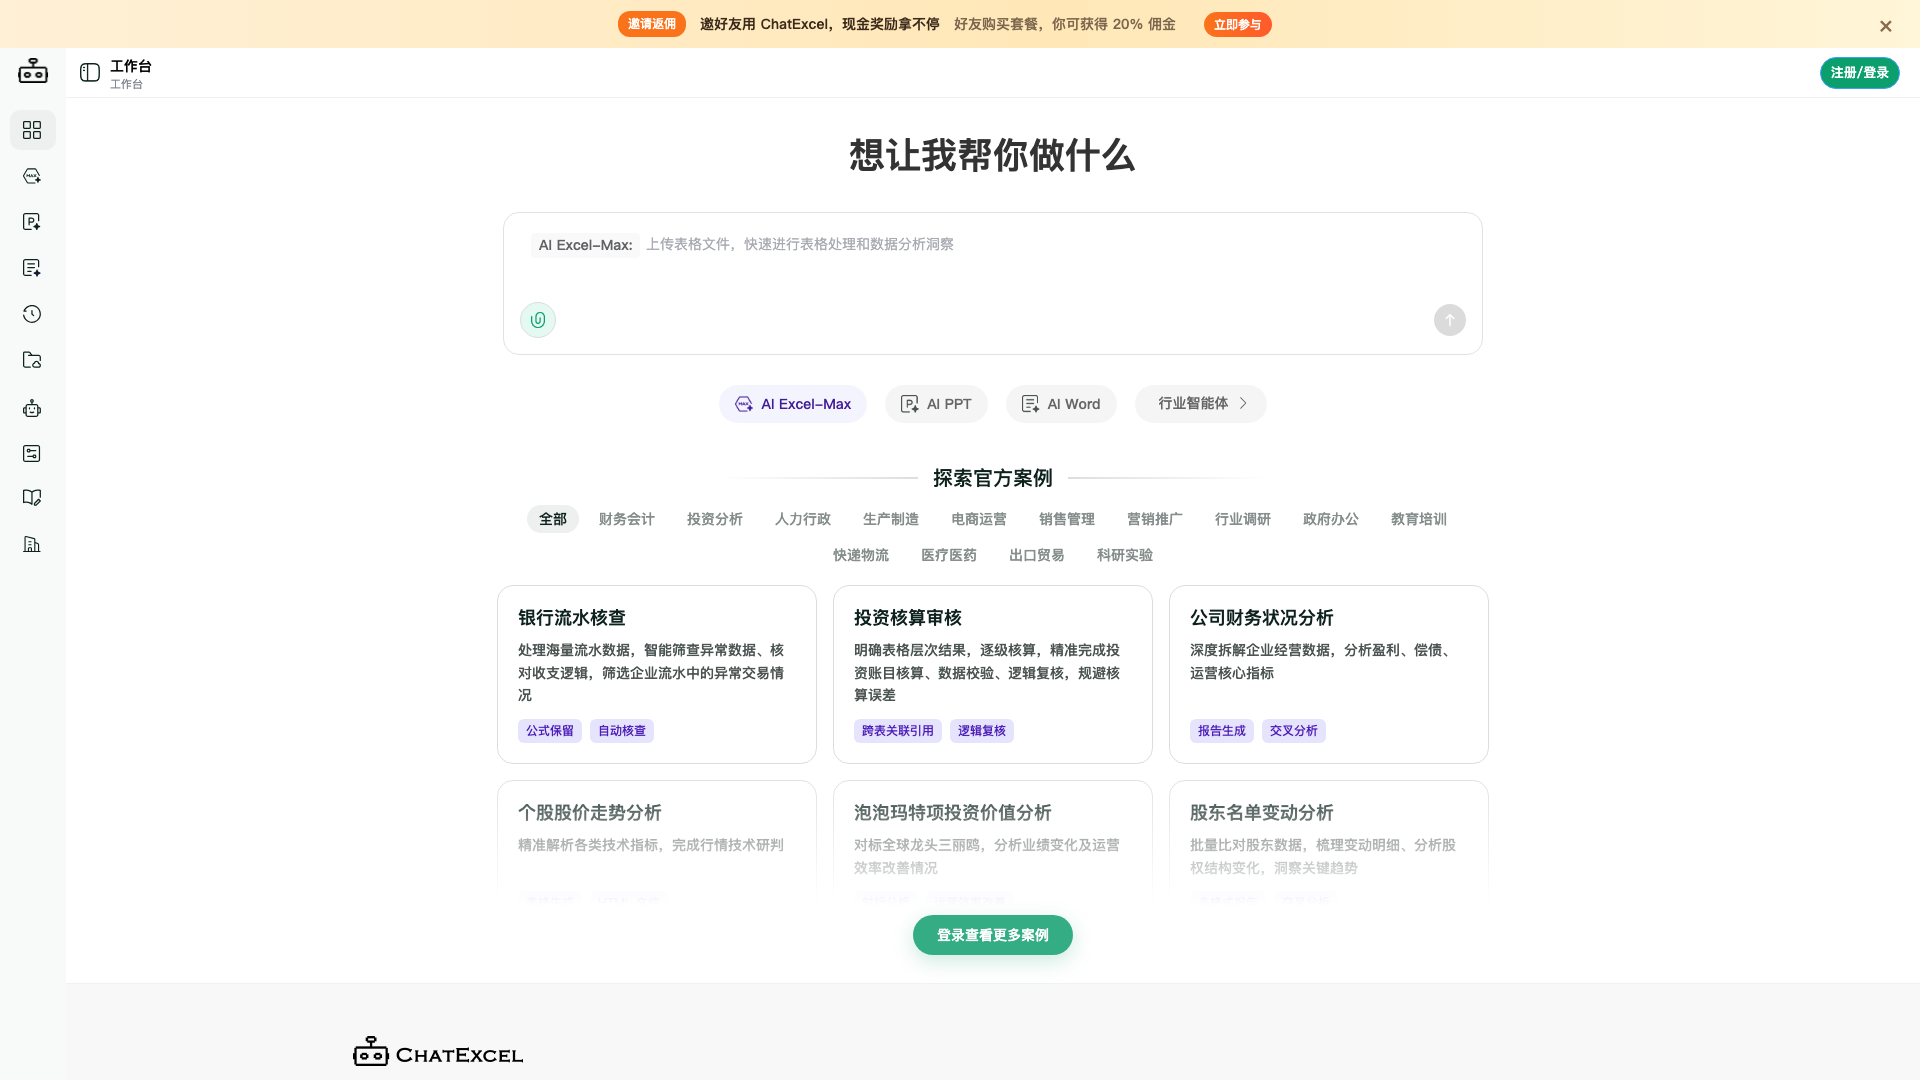Click the 公式保留 tag
Screen dimensions: 1920x1080
click(550, 731)
